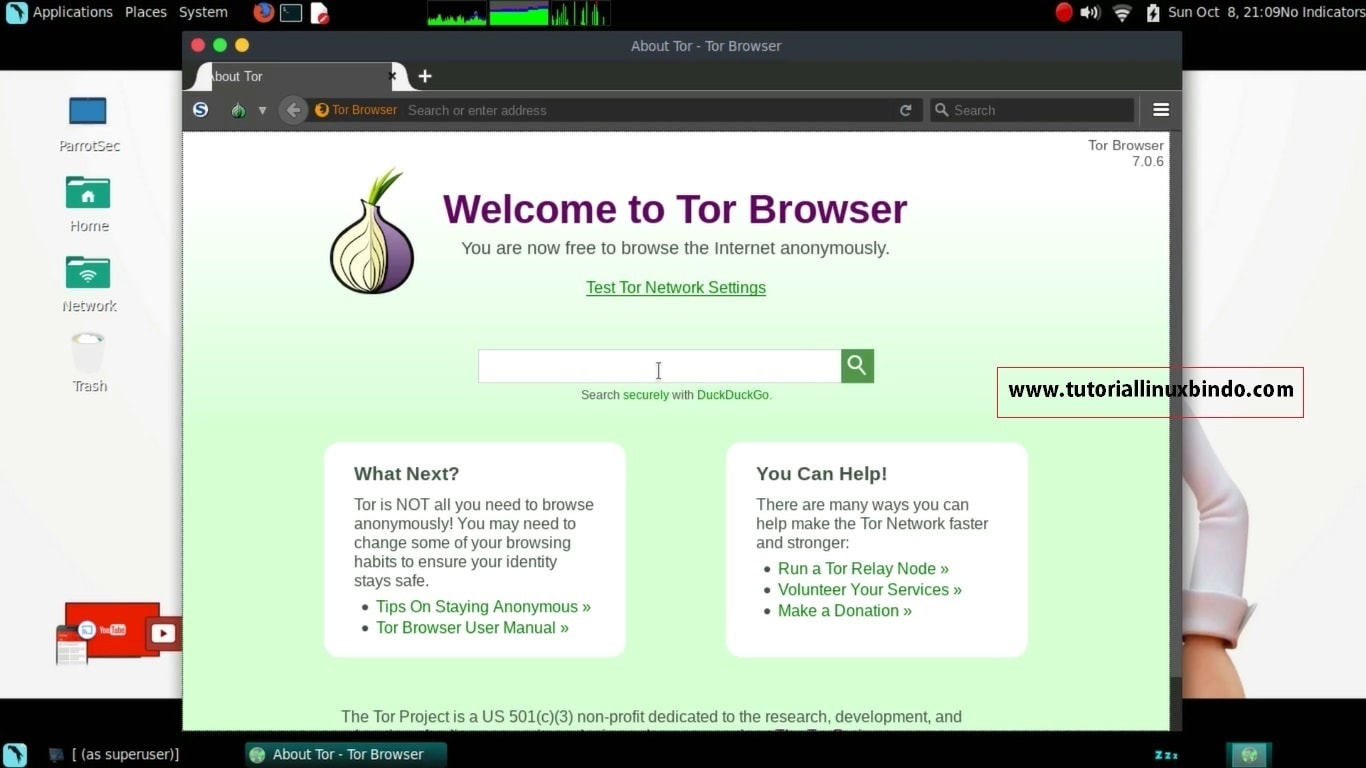Expand the Torbutton dropdown arrow
Image resolution: width=1366 pixels, height=768 pixels.
click(x=262, y=110)
